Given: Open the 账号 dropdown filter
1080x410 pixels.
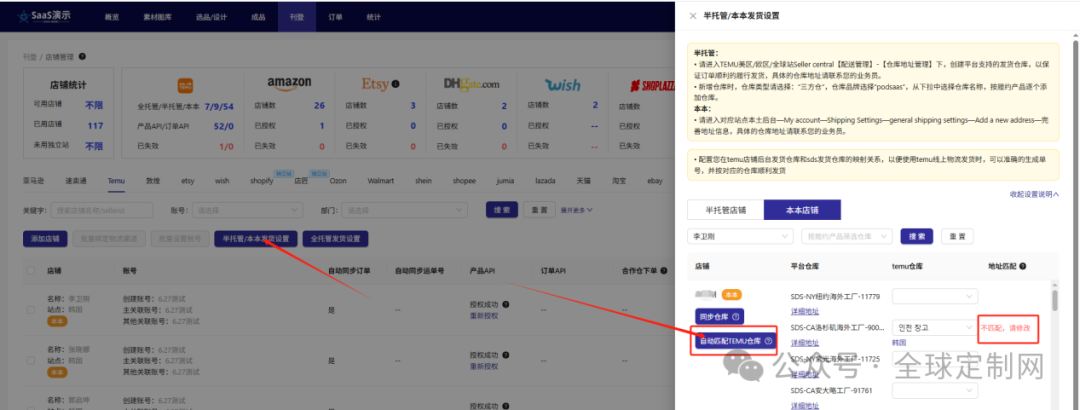Looking at the screenshot, I should click(247, 209).
